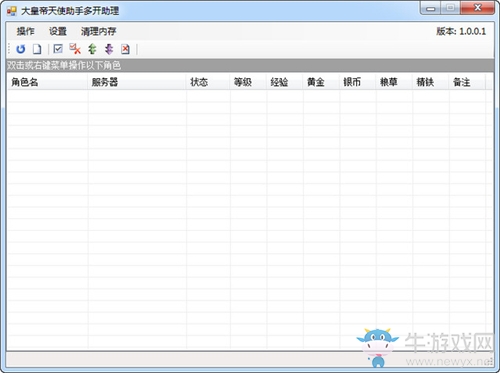The image size is (500, 373).
Task: Click the 黄金 column header
Action: (321, 82)
